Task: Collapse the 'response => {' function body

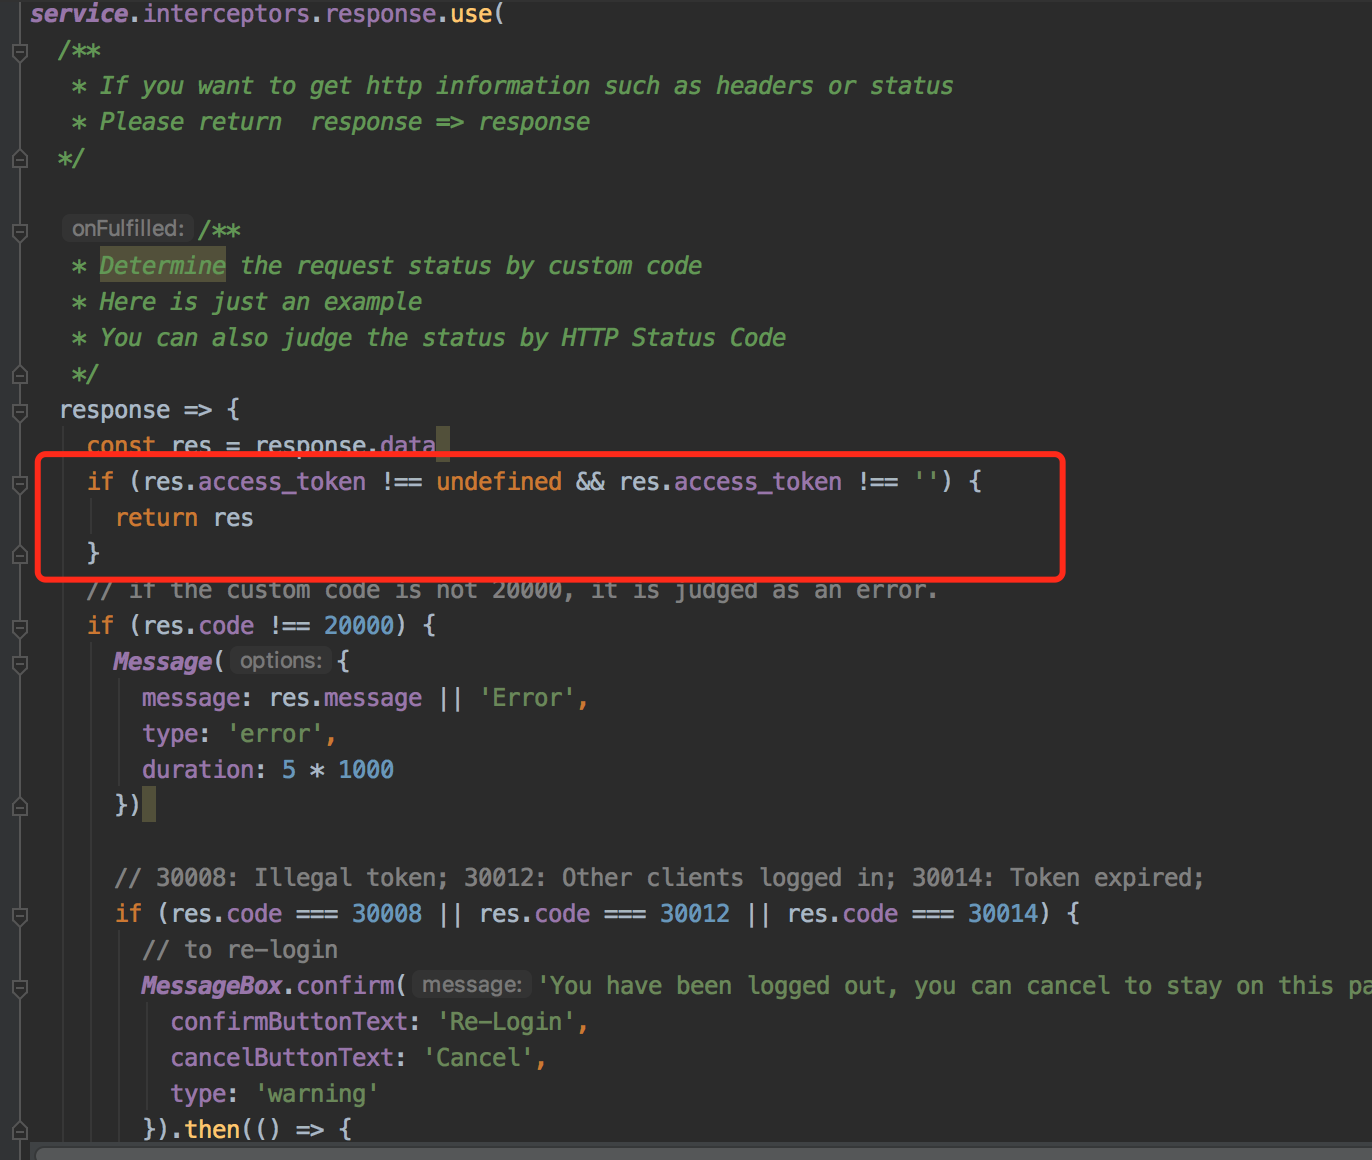Action: point(19,411)
